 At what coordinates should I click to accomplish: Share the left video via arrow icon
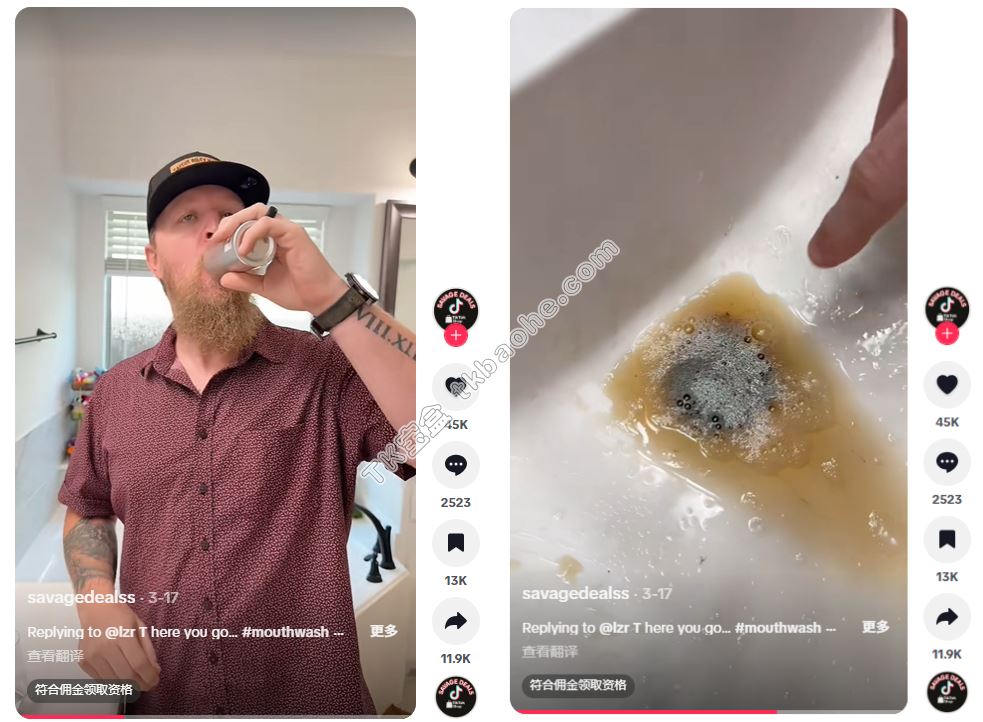(456, 621)
